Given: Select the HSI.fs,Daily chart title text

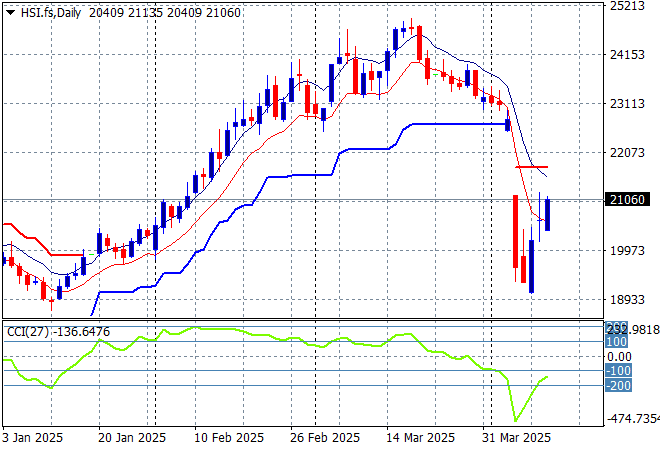Looking at the screenshot, I should tap(51, 13).
